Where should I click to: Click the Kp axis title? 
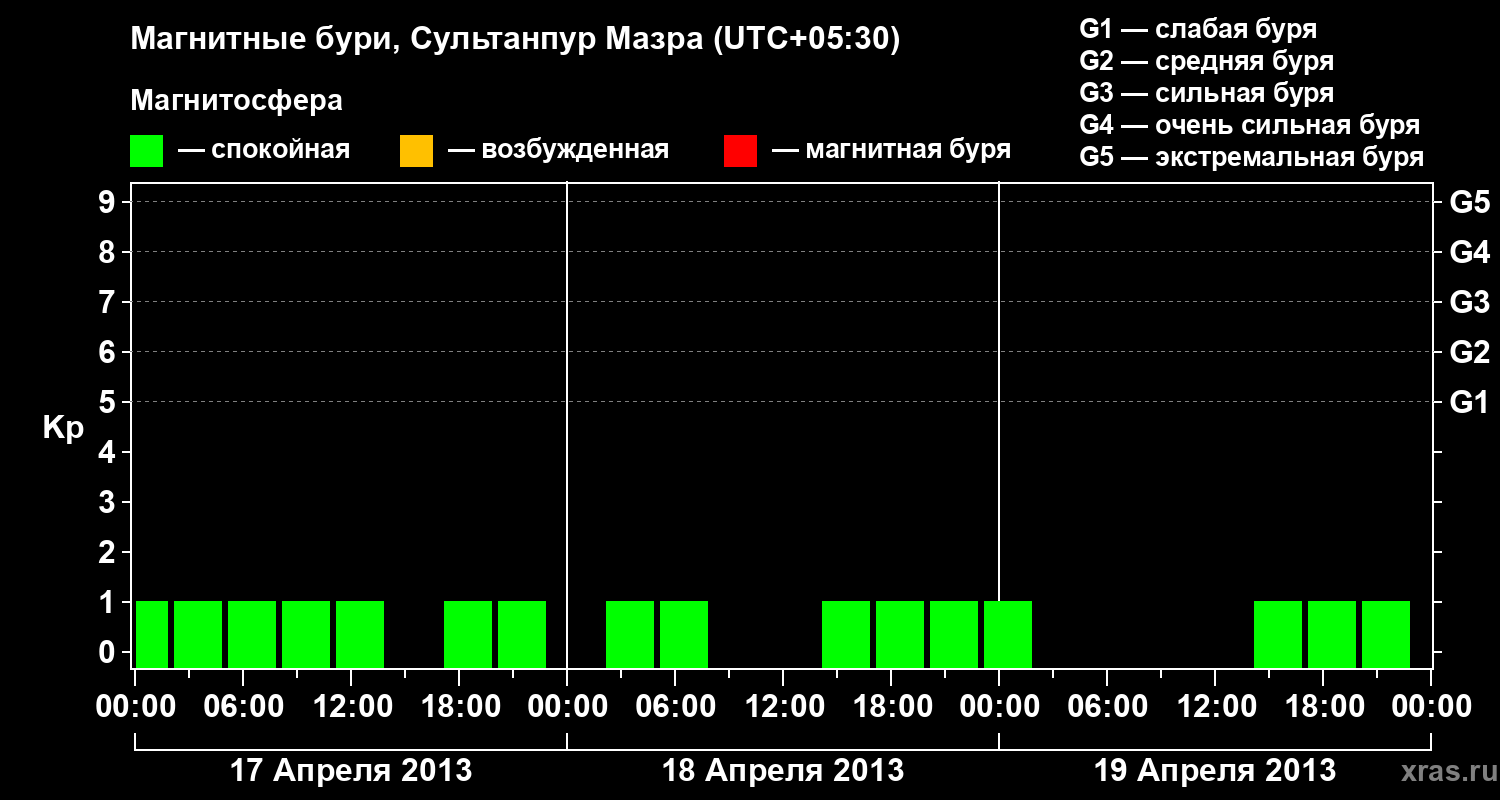(63, 428)
